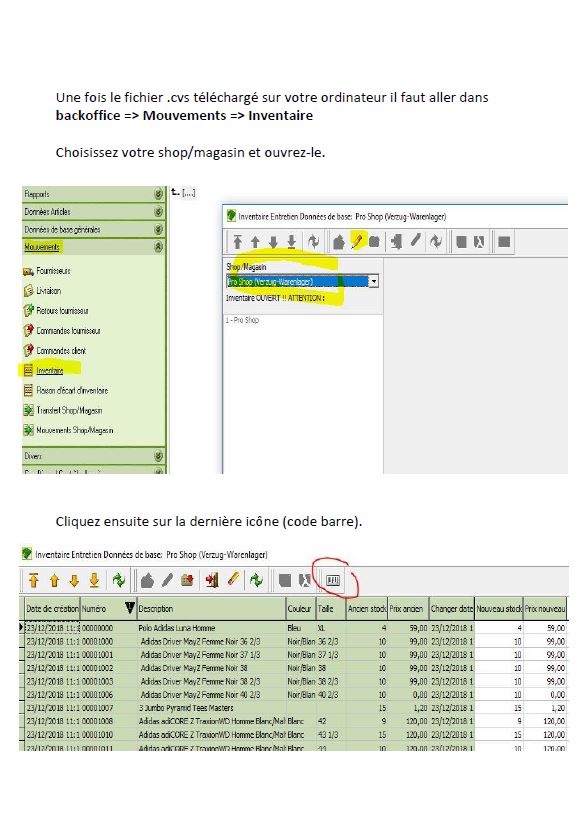
Task: Click the Numéro column sort arrow
Action: 130,608
